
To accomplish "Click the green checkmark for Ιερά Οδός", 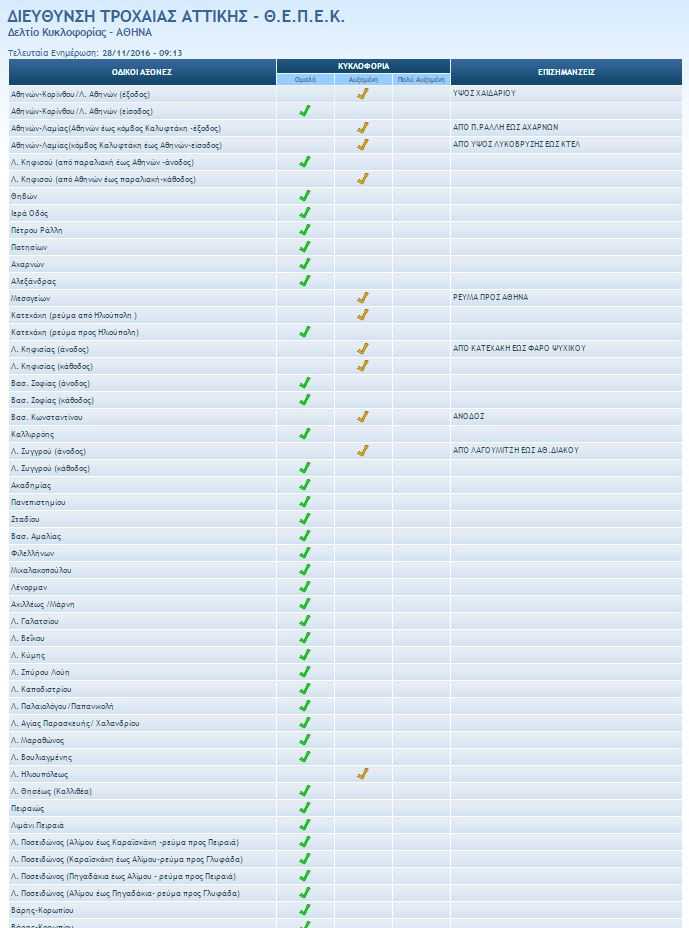I will pyautogui.click(x=304, y=213).
